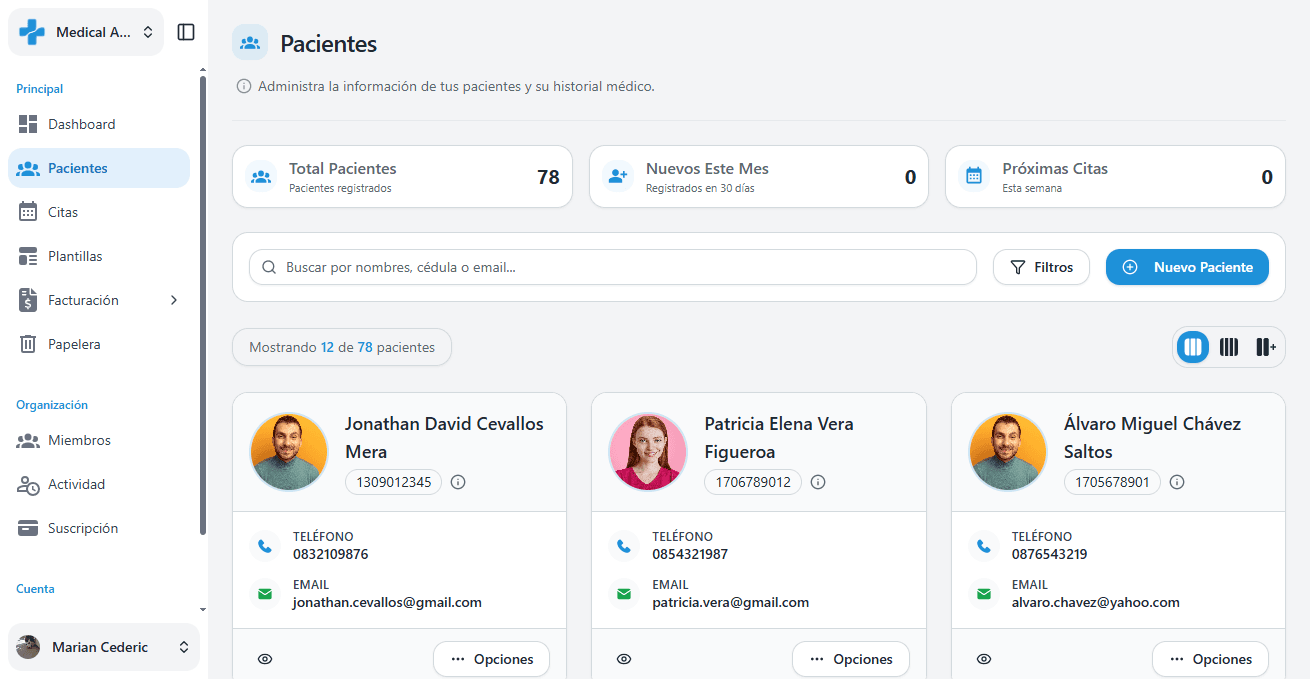Select Pacientes in the sidebar
Viewport: 1310px width, 679px height.
[x=99, y=168]
